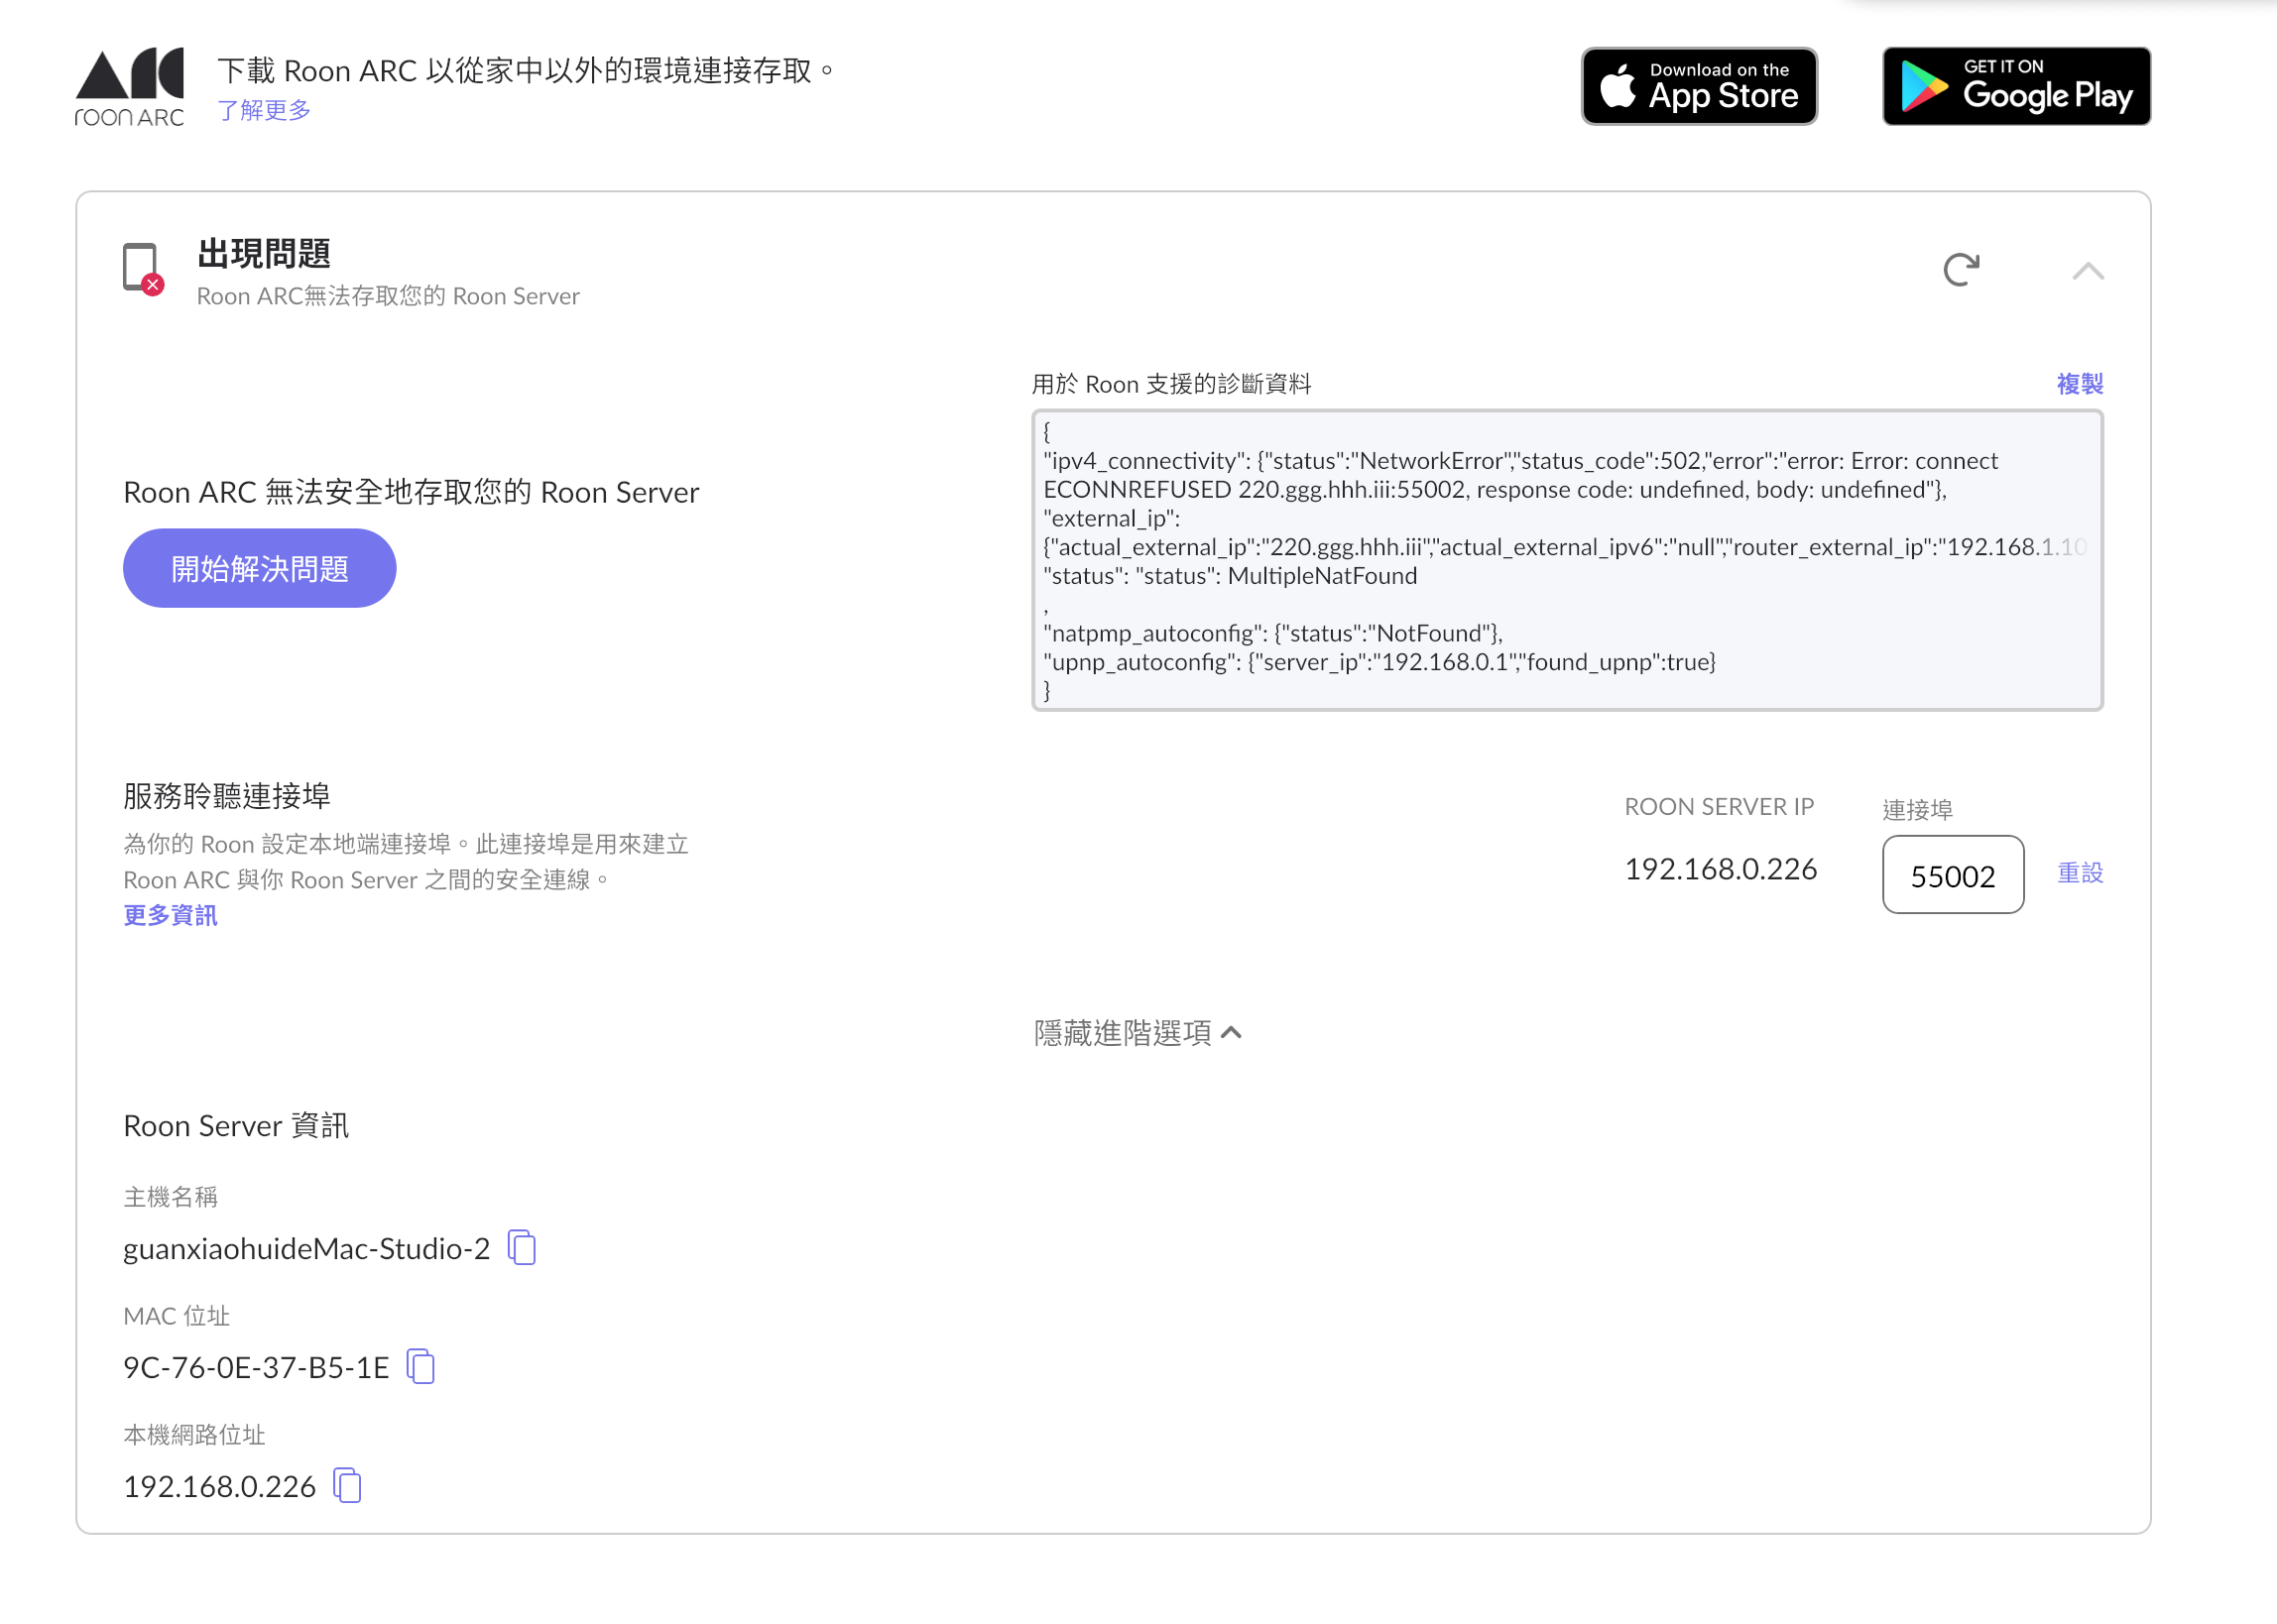Viewport: 2277px width, 1624px height.
Task: Refresh the Roon ARC connection status
Action: pyautogui.click(x=1961, y=270)
